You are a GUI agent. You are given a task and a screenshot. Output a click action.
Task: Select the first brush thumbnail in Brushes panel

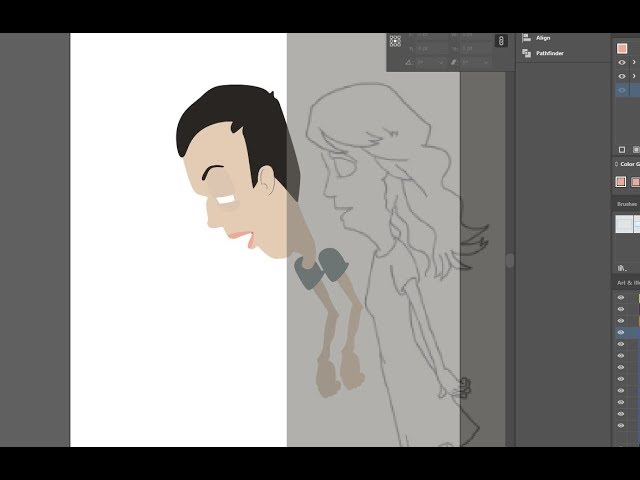point(624,224)
